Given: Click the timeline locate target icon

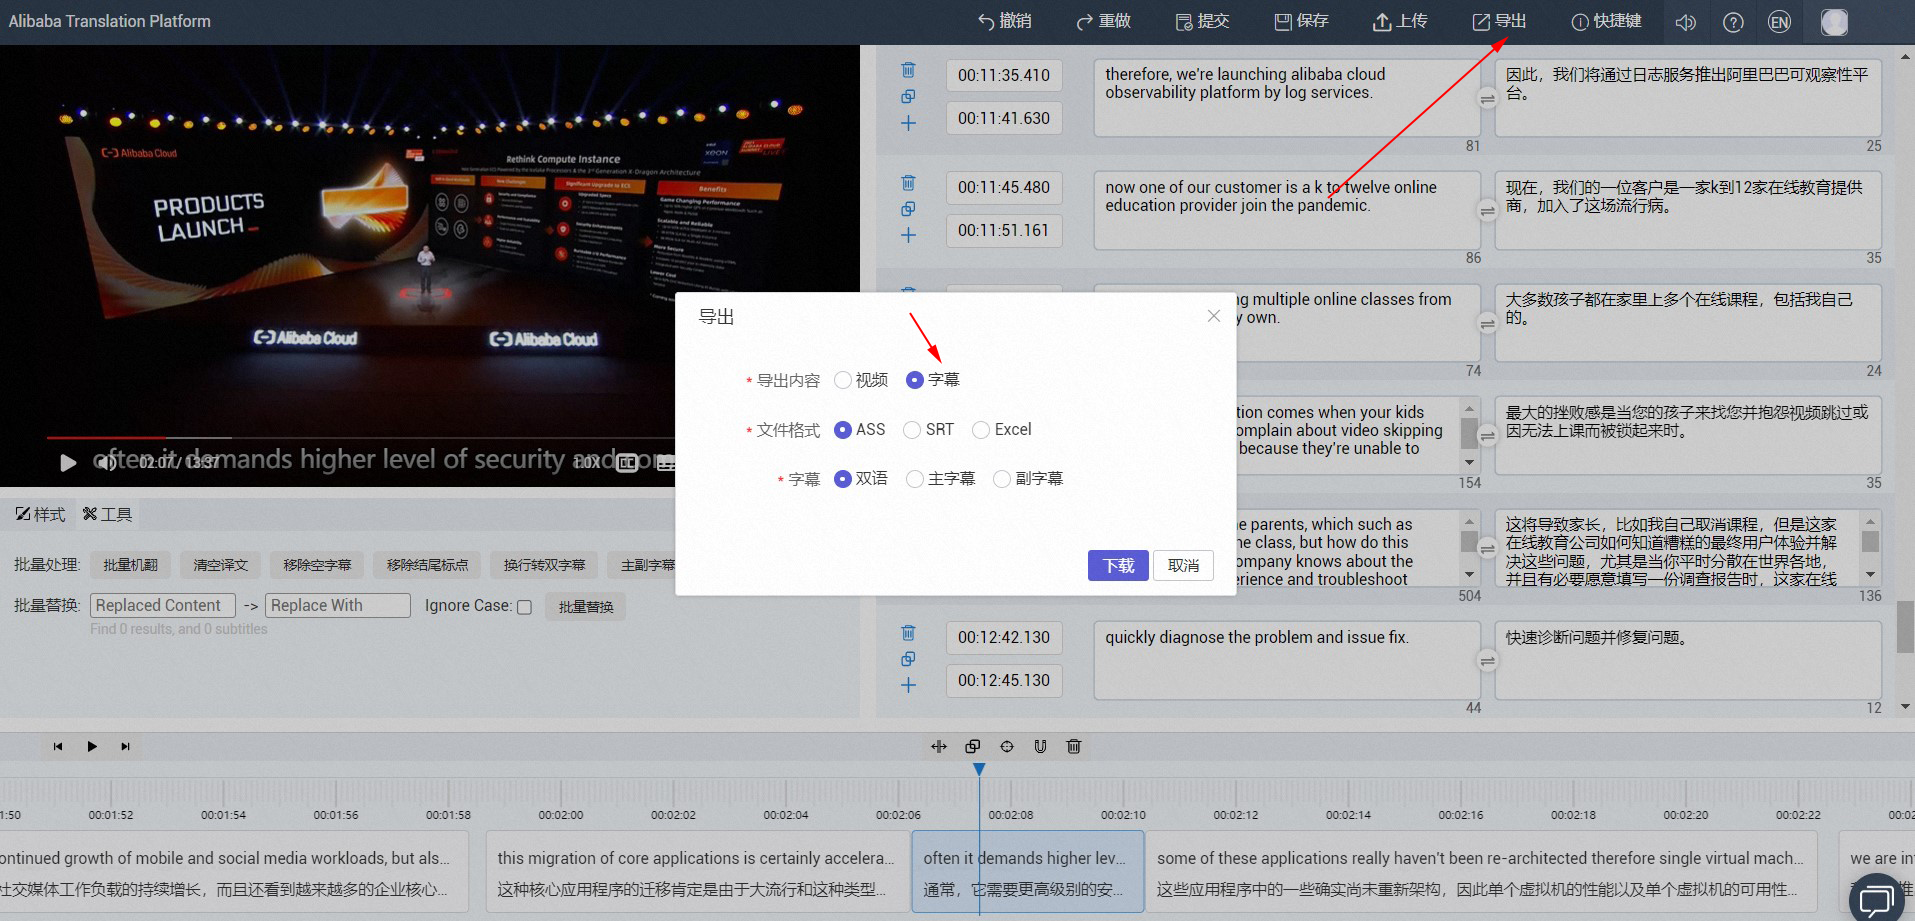Looking at the screenshot, I should [1007, 746].
